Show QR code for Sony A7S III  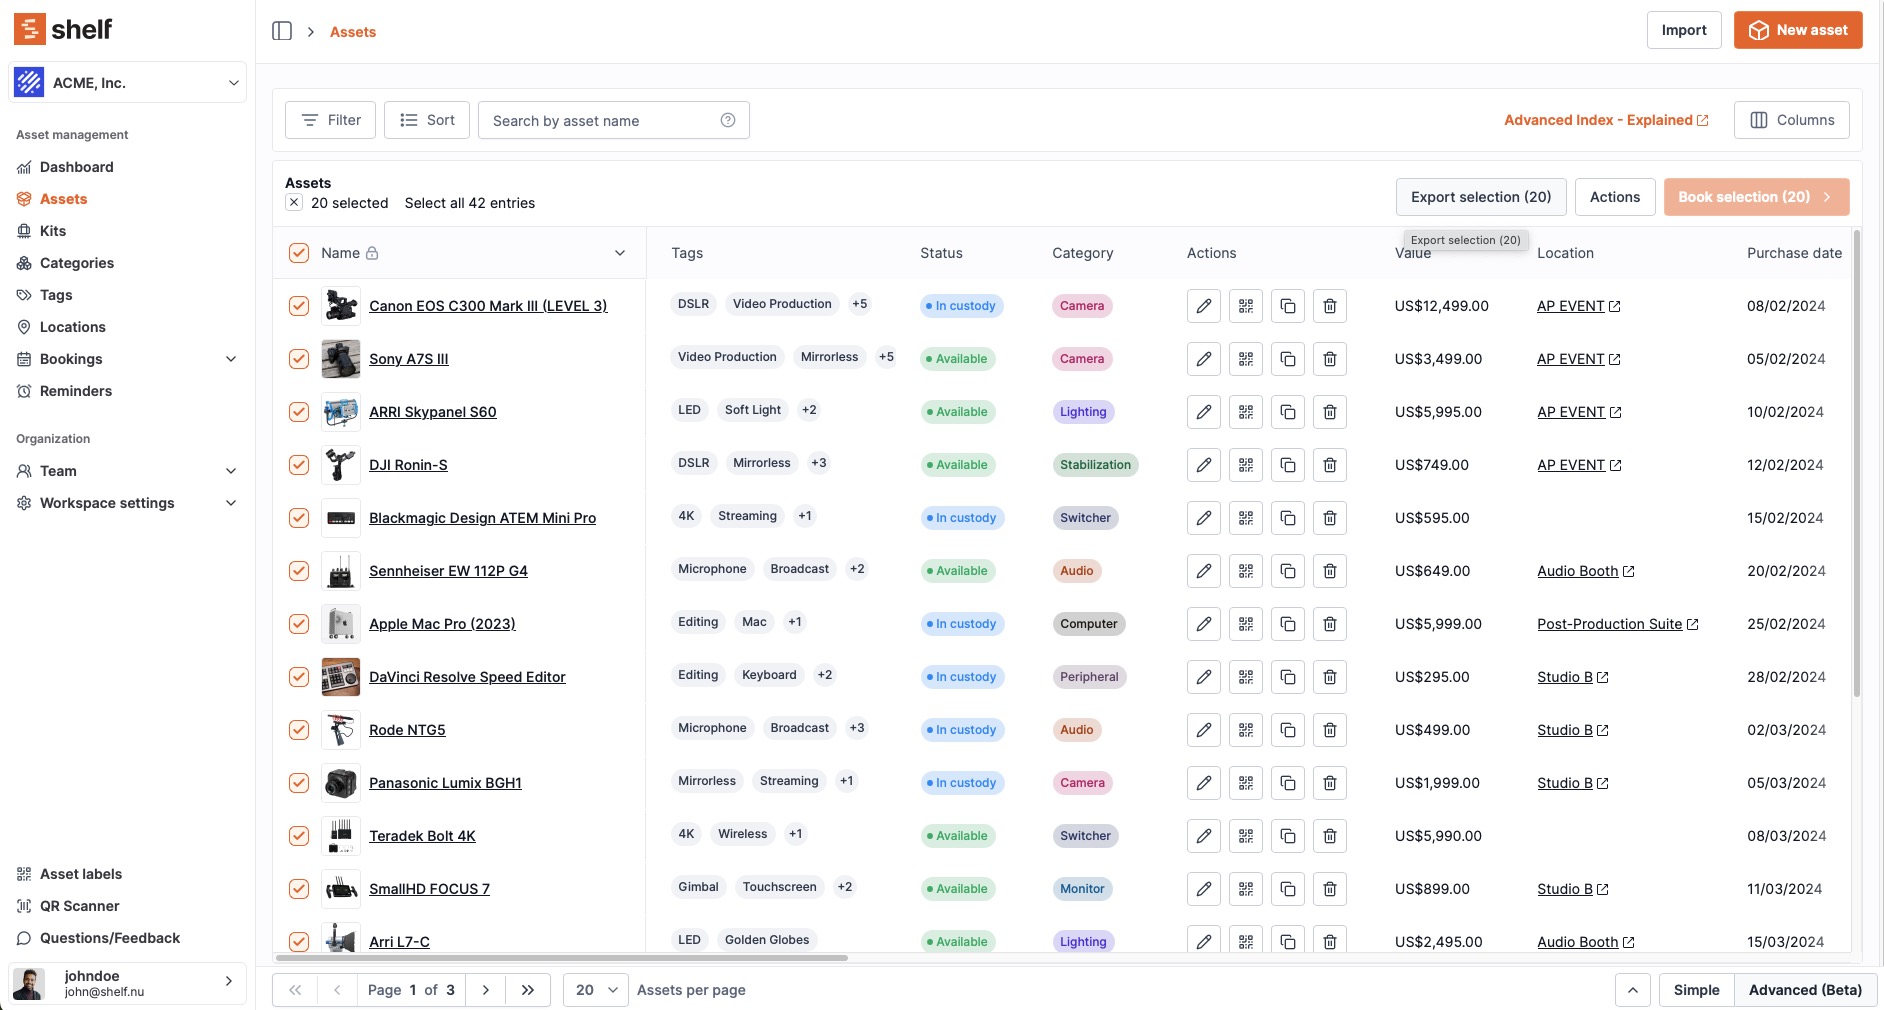pyautogui.click(x=1246, y=359)
